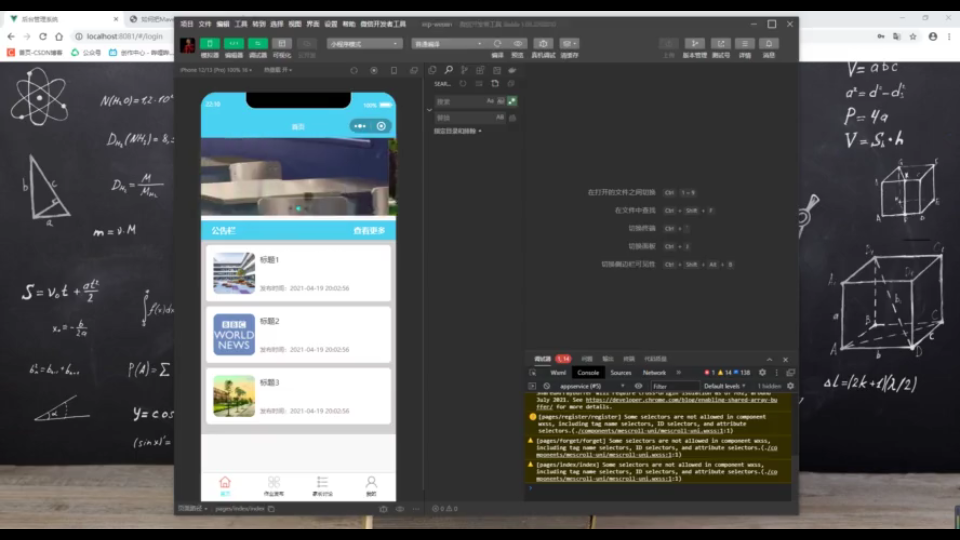This screenshot has height=540, width=960.
Task: Open the Default levels dropdown
Action: click(724, 386)
